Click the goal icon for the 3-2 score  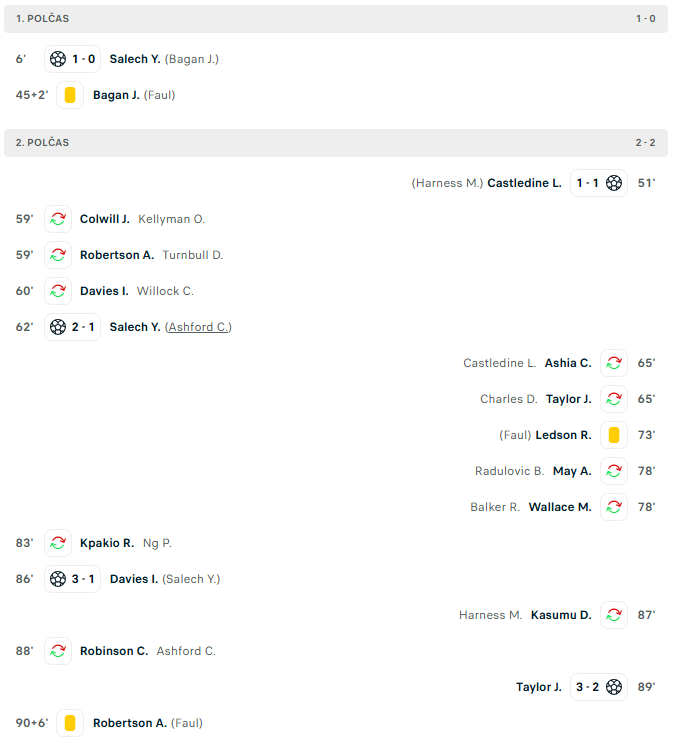tap(614, 687)
